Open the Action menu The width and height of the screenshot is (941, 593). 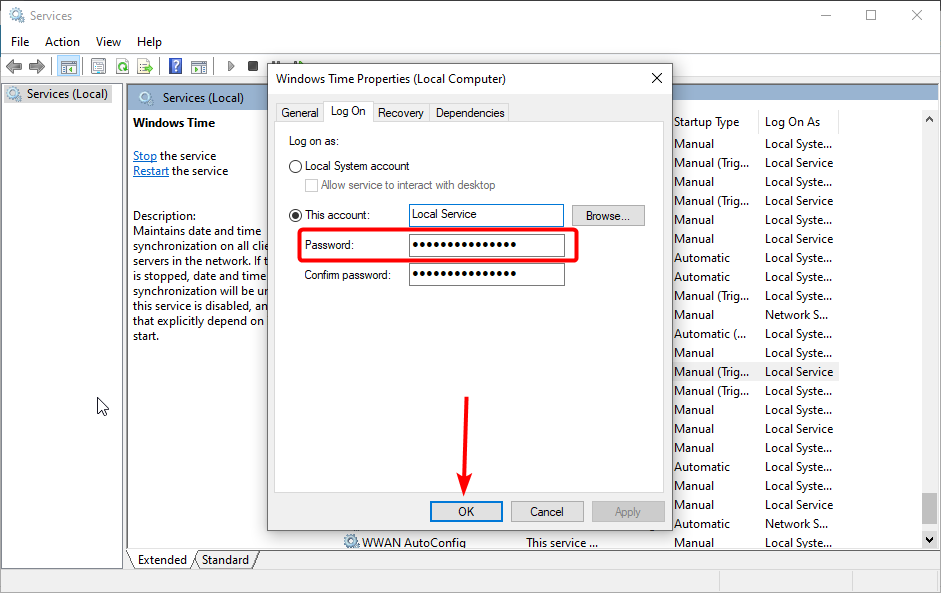point(62,41)
